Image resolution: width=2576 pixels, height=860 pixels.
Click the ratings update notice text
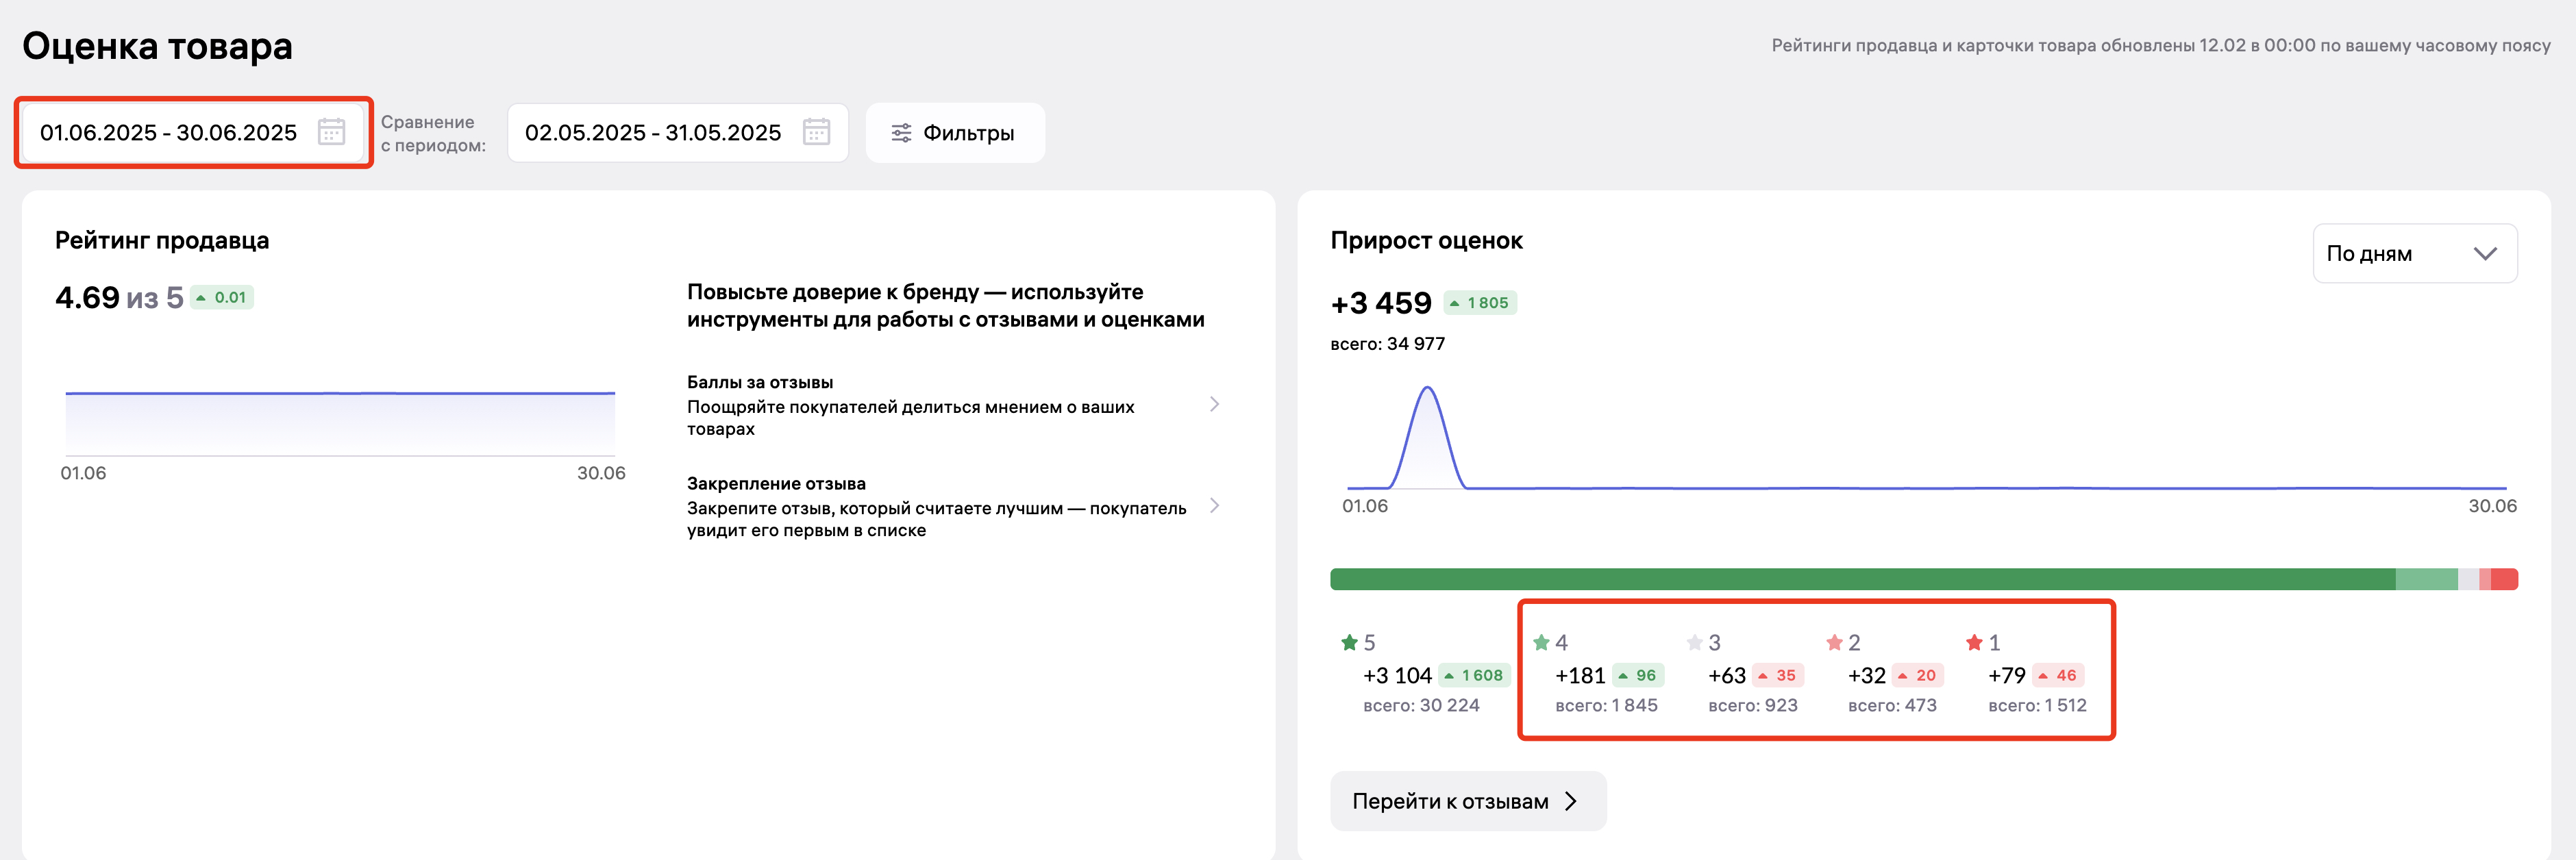click(x=2161, y=45)
